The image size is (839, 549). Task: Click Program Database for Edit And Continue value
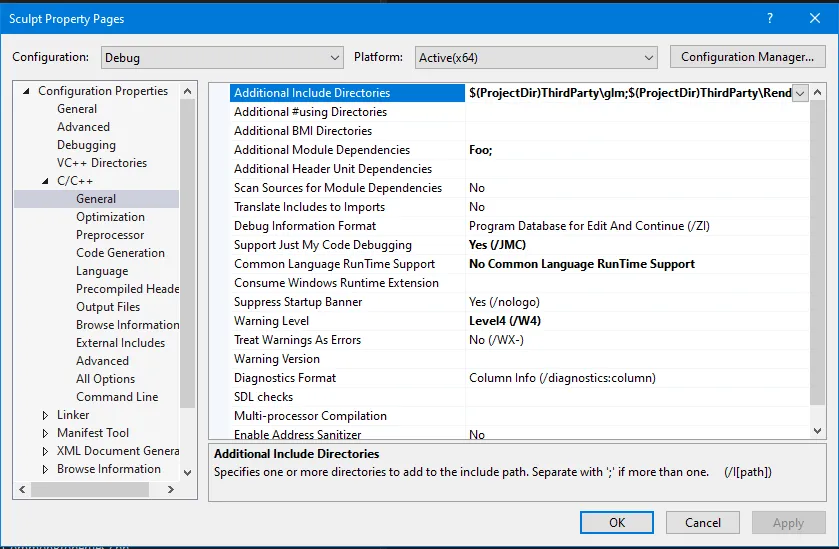click(x=589, y=226)
